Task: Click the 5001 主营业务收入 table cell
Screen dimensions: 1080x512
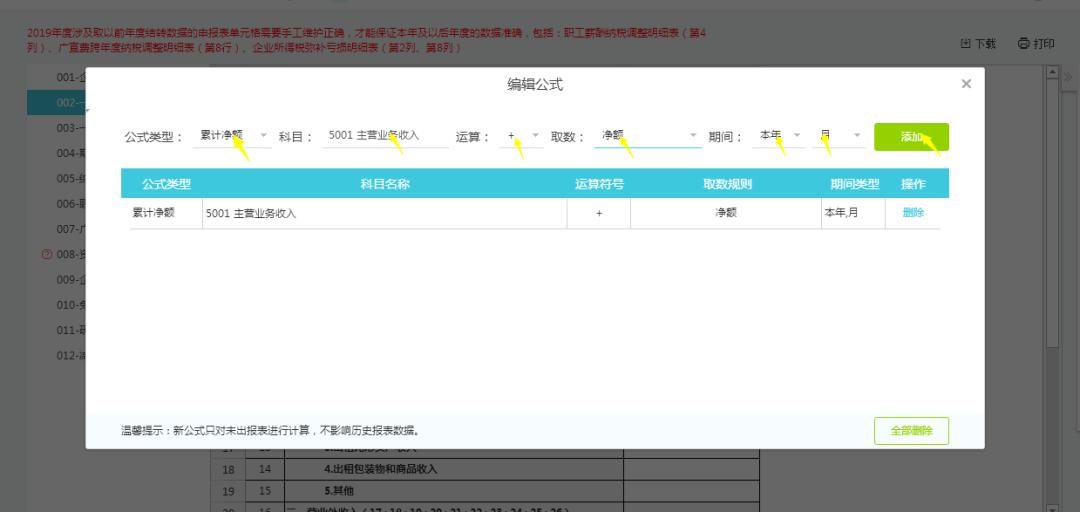Action: tap(384, 213)
